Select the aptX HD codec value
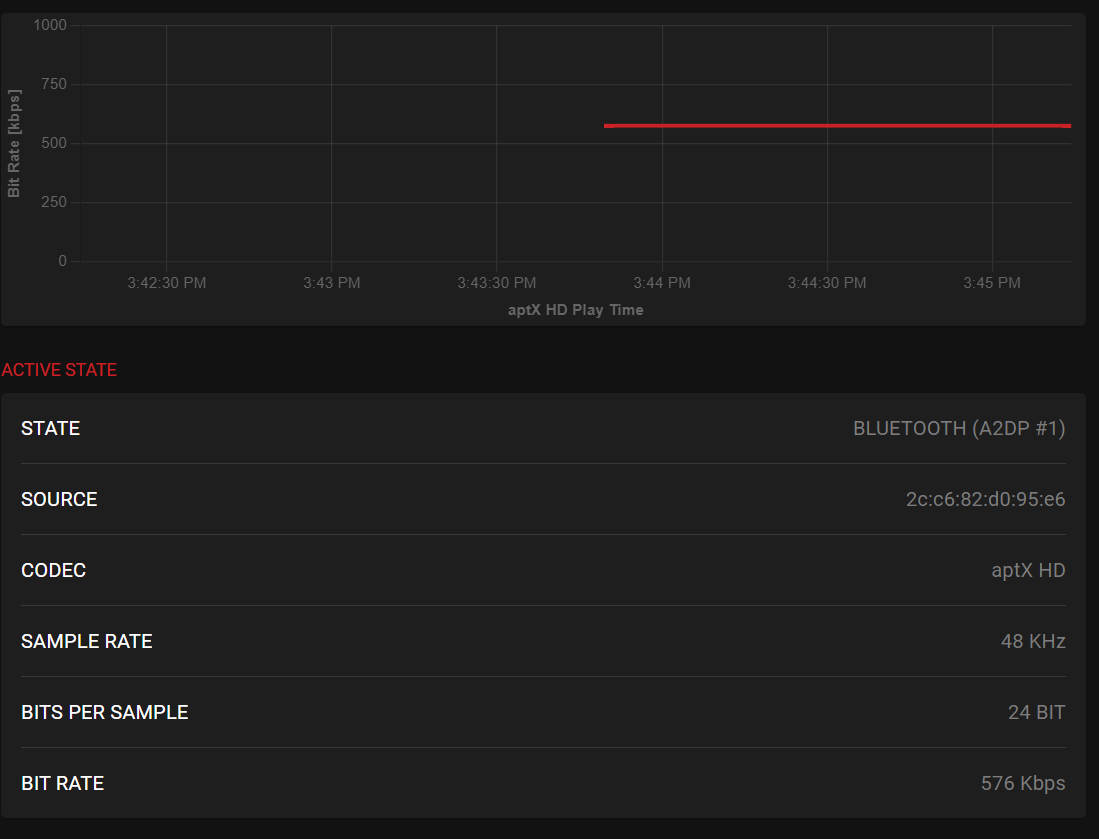Viewport: 1099px width, 839px height. point(1027,570)
